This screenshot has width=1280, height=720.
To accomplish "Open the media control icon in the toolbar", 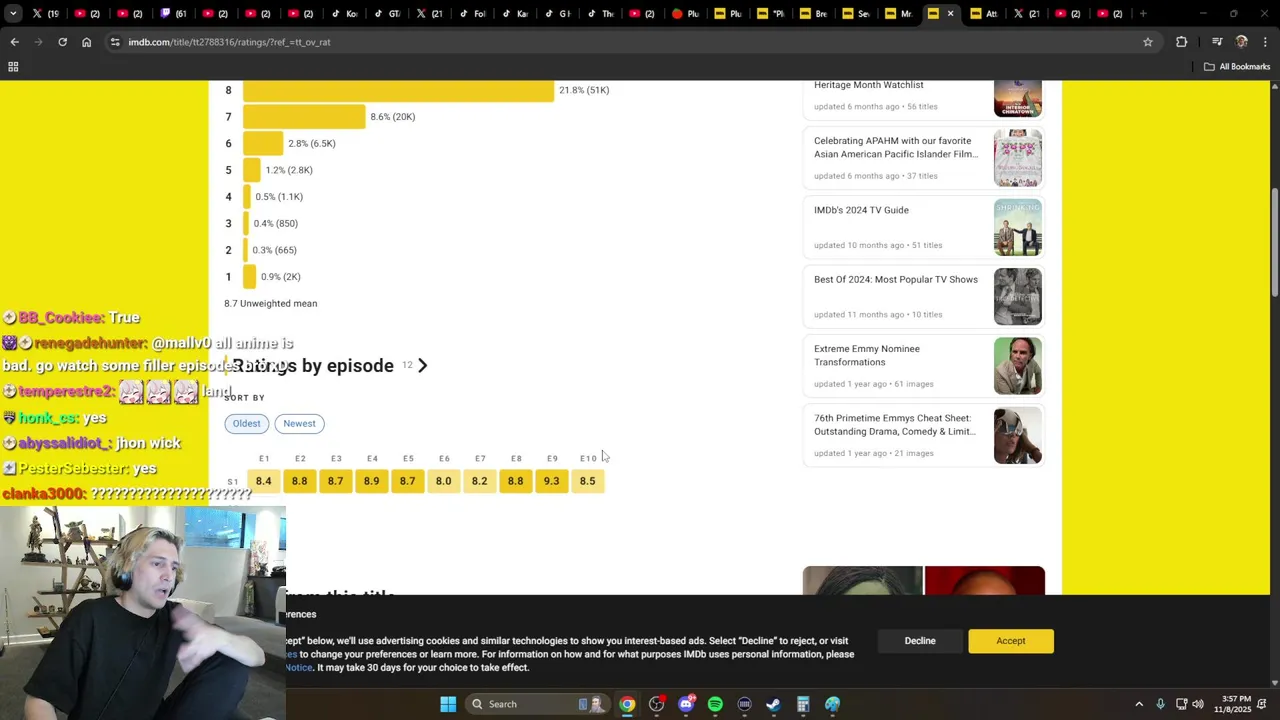I will coord(1217,42).
